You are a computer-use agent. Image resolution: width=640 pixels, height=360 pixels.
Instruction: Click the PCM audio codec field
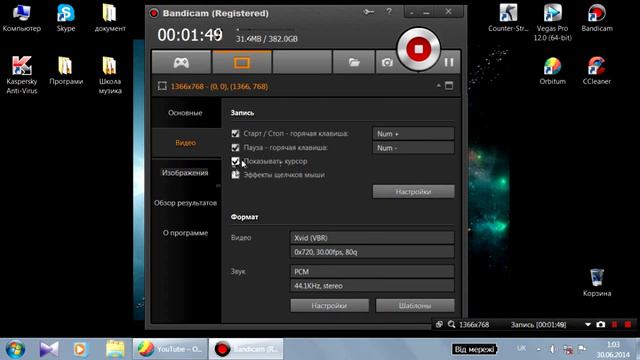click(x=372, y=271)
